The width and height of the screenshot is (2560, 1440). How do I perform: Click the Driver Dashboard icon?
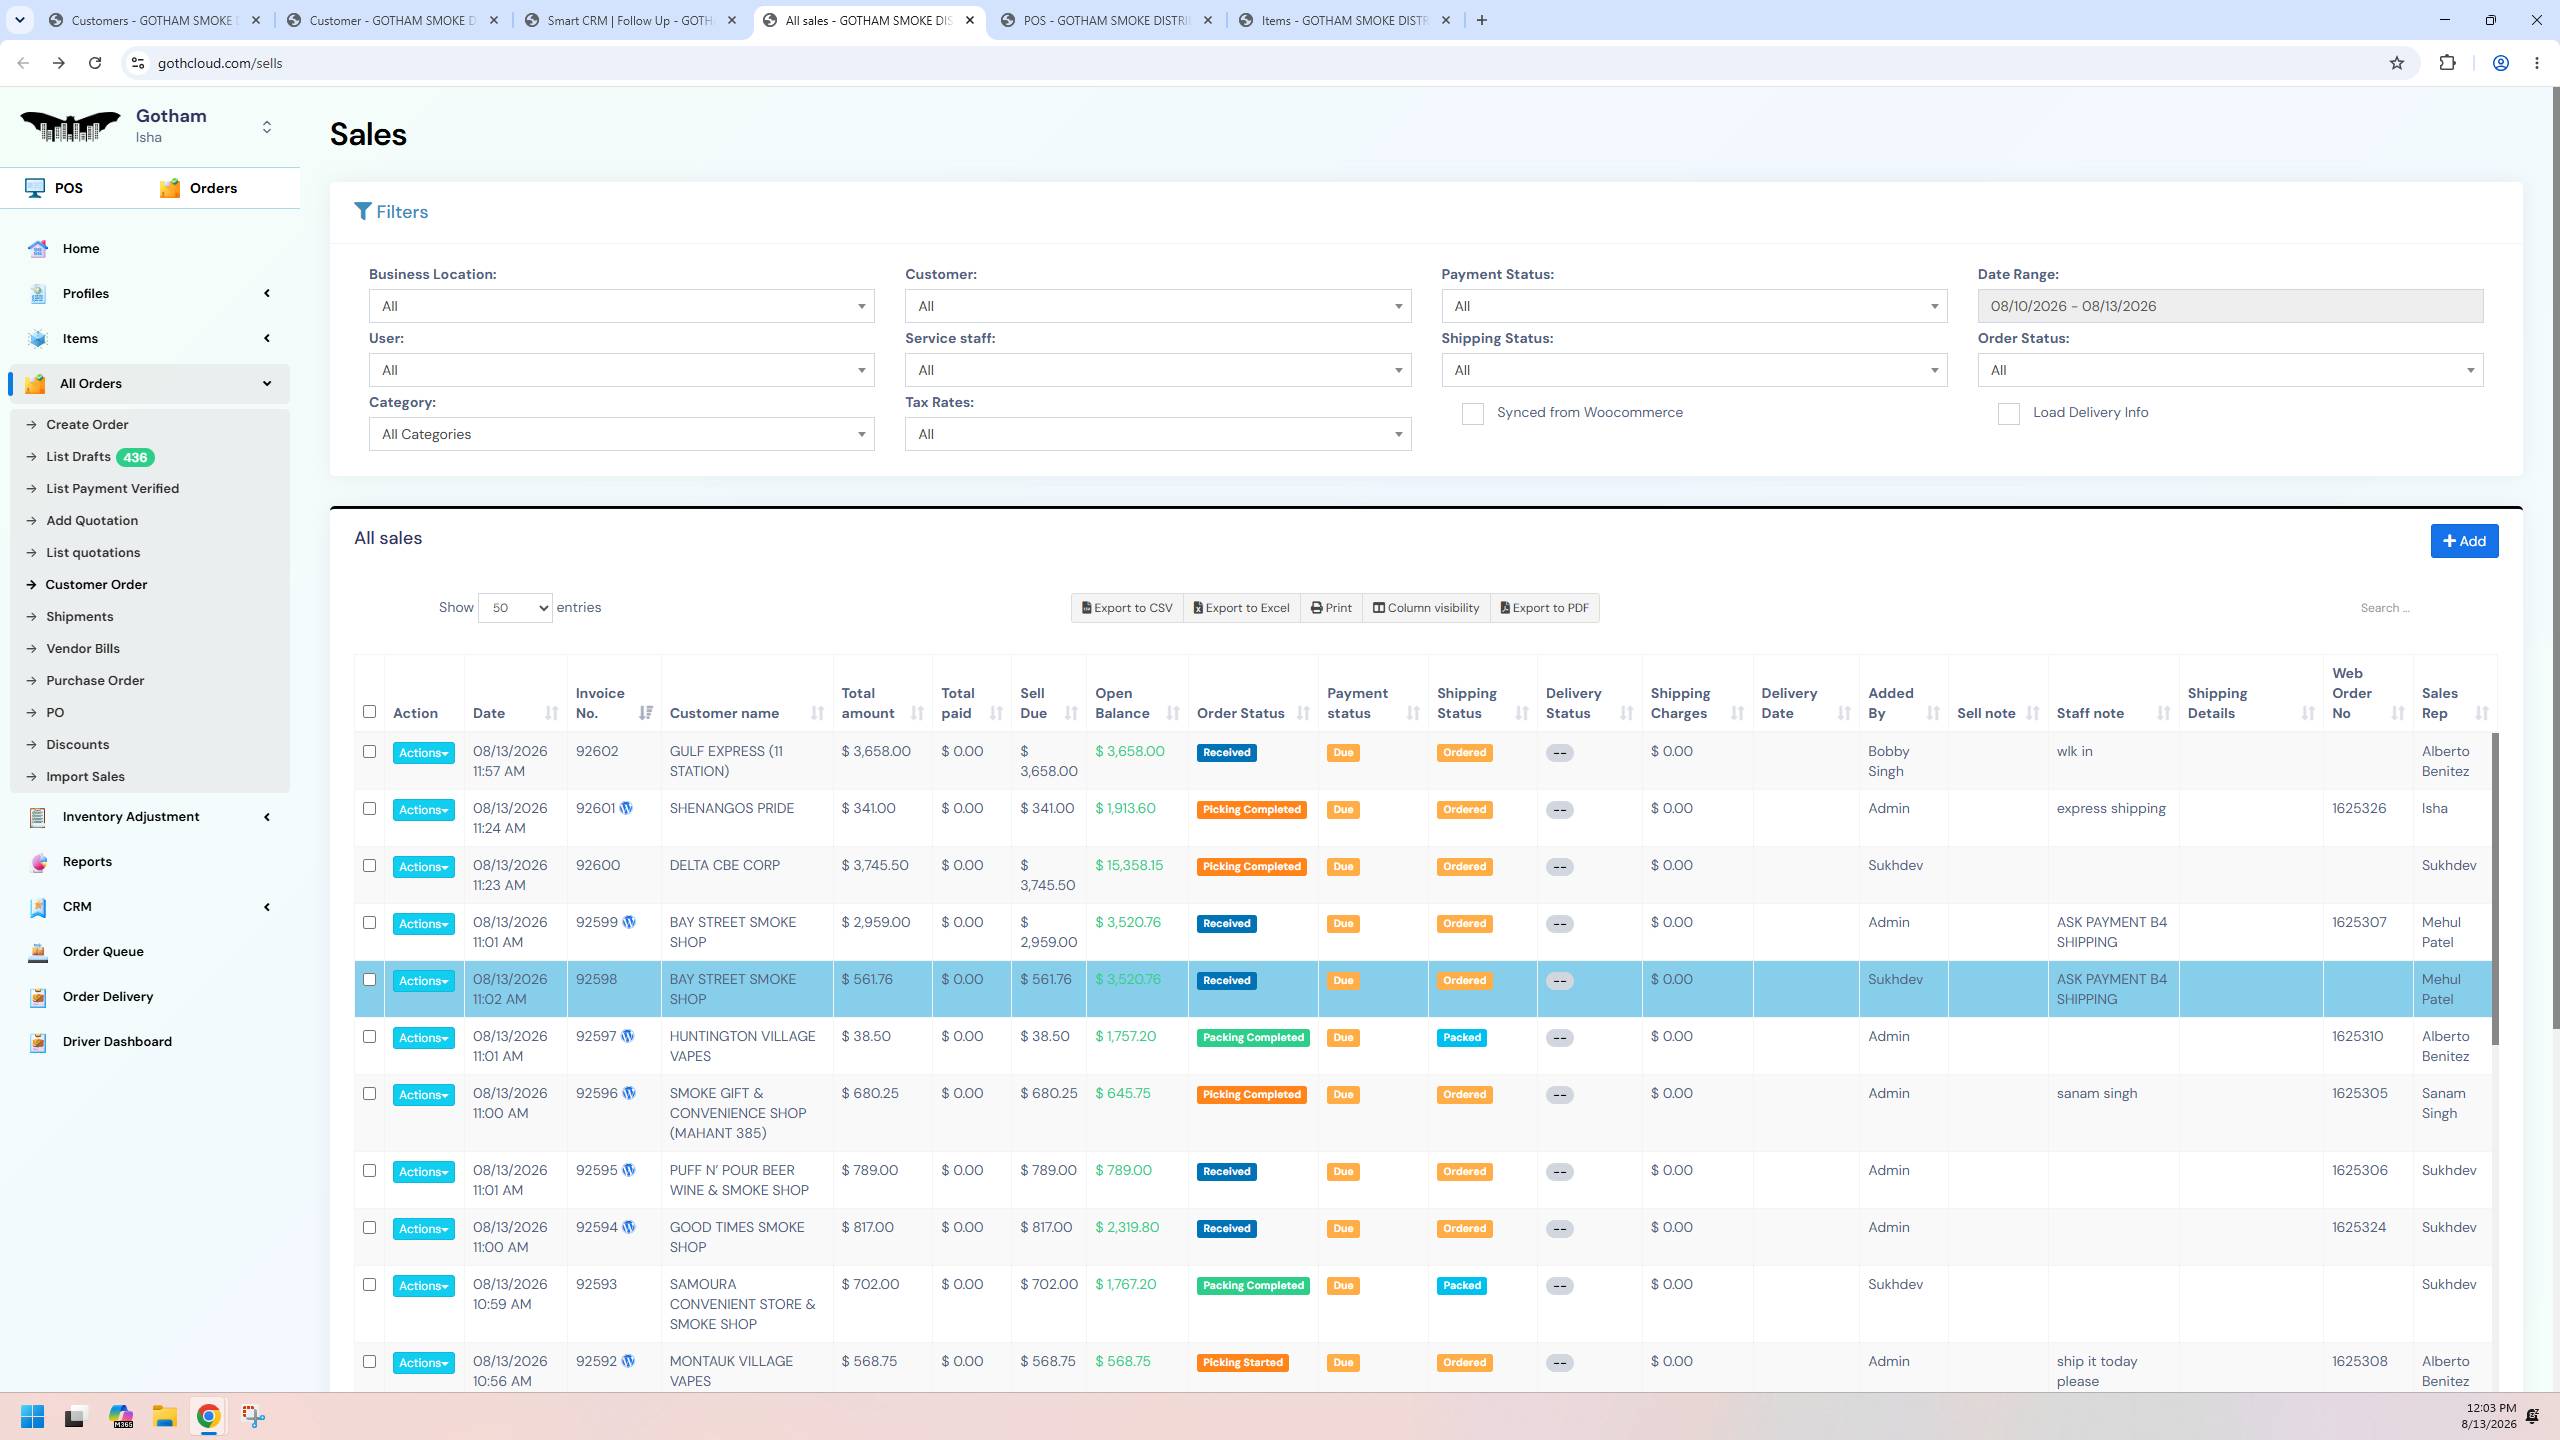pos(38,1042)
